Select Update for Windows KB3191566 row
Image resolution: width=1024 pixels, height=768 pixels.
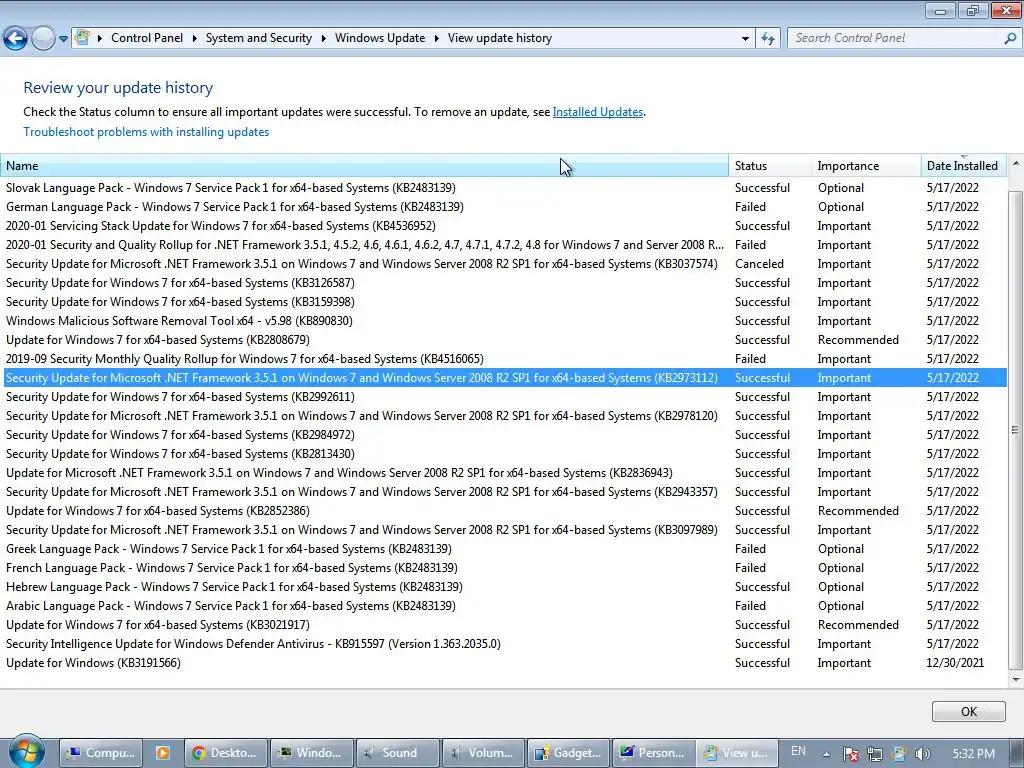pos(505,663)
